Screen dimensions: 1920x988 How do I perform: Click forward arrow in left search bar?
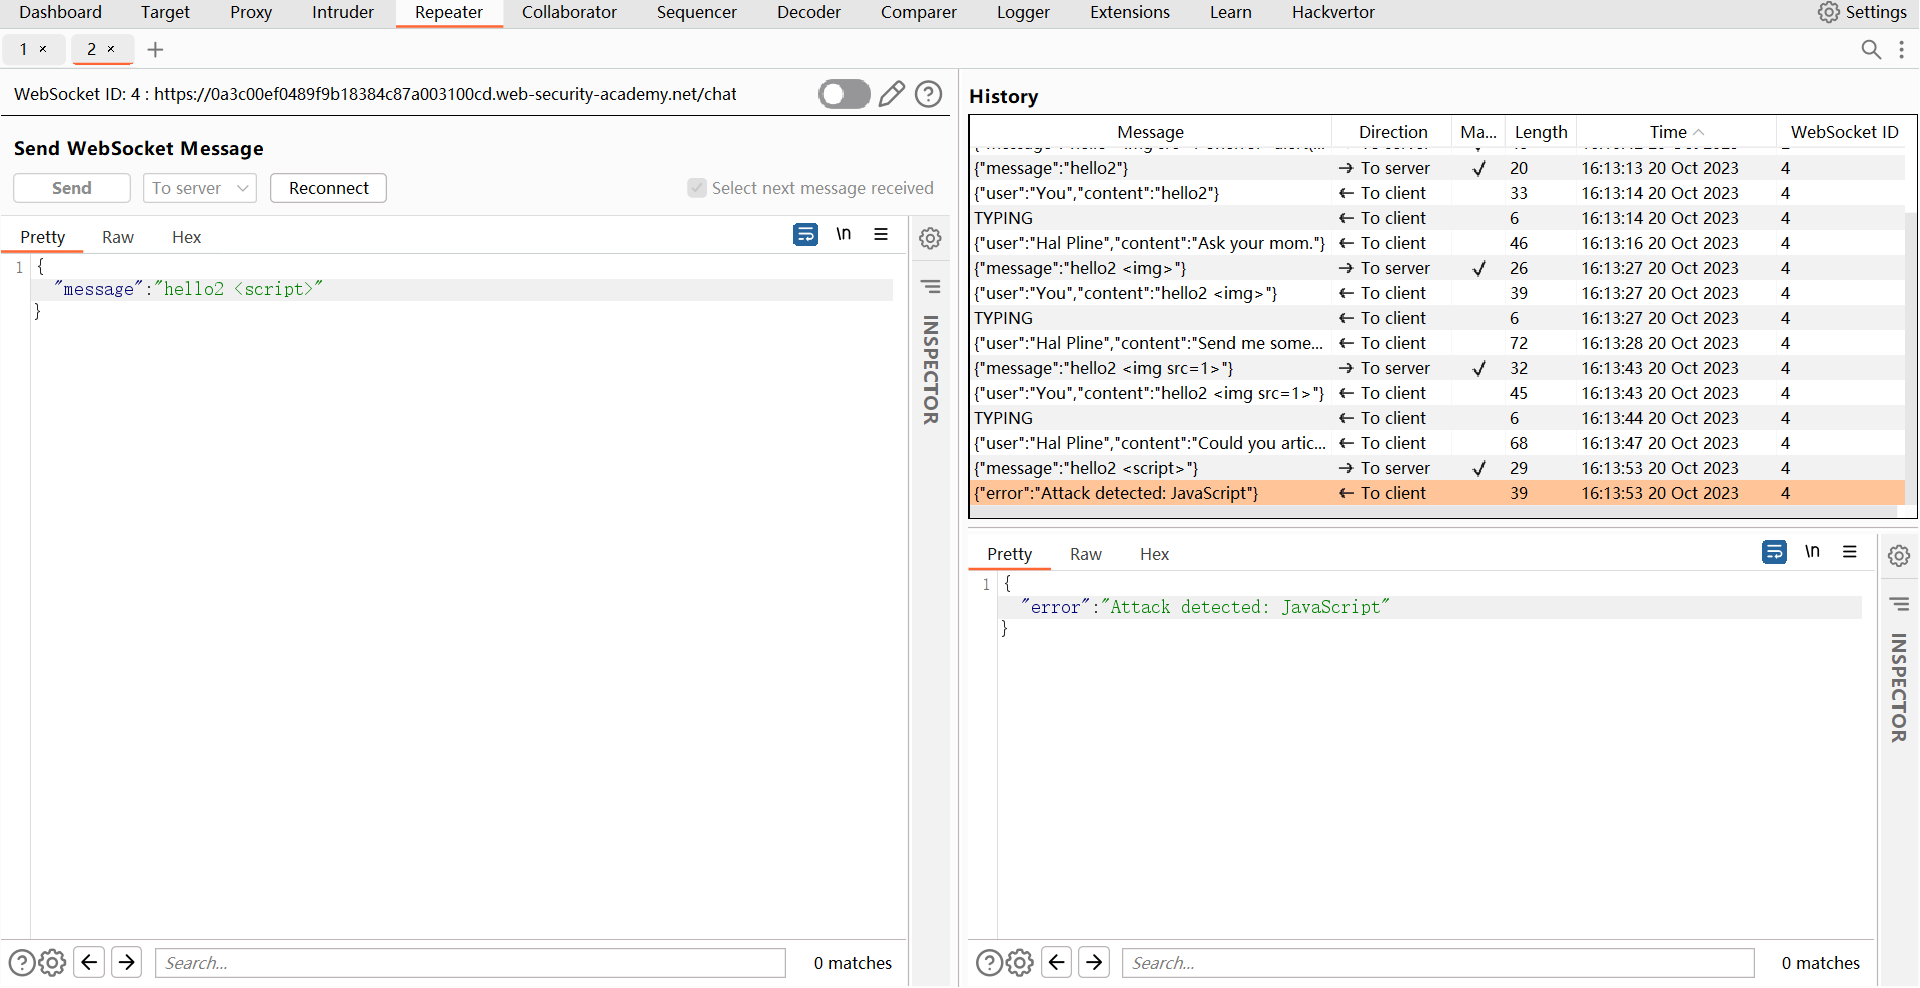(126, 962)
